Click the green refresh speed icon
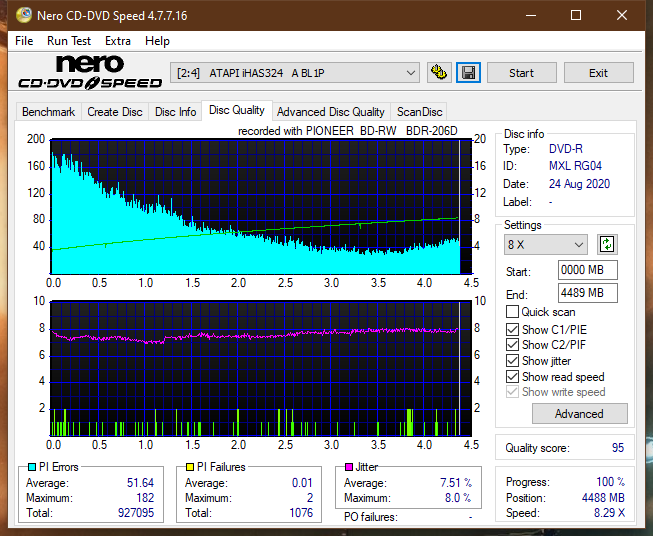The image size is (653, 536). click(607, 244)
